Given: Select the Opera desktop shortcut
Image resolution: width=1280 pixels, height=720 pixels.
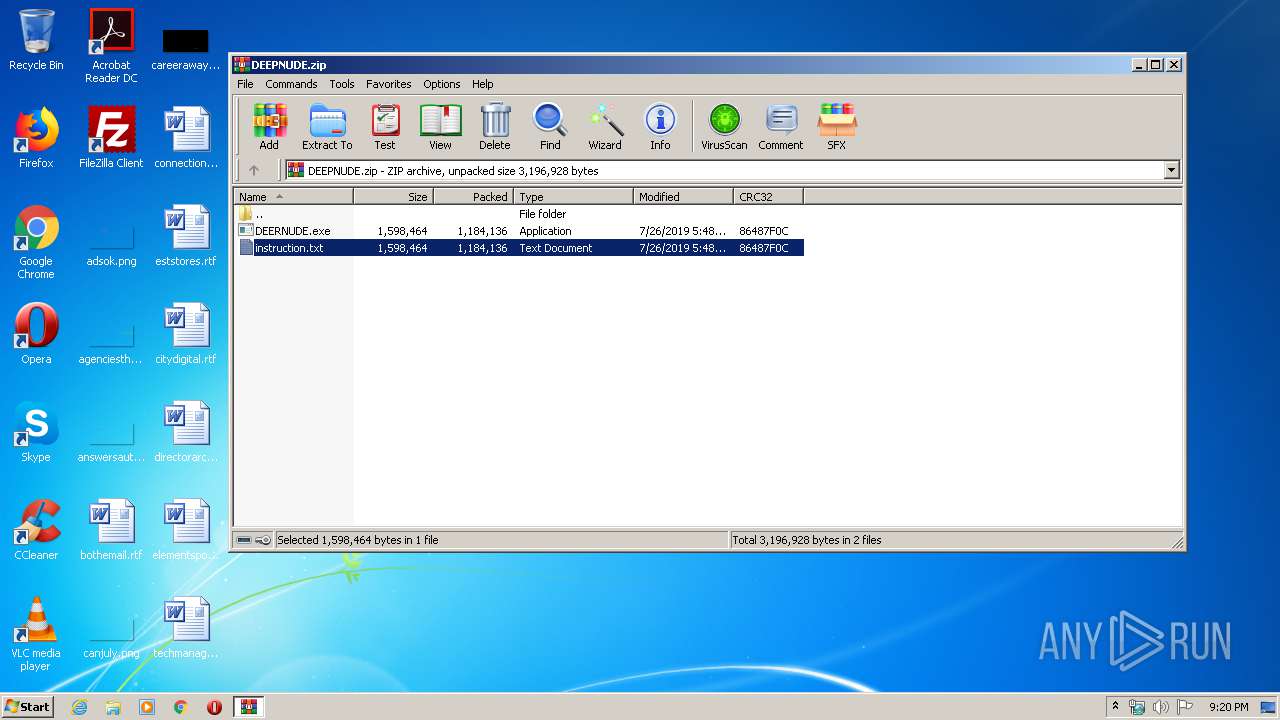Looking at the screenshot, I should point(36,334).
